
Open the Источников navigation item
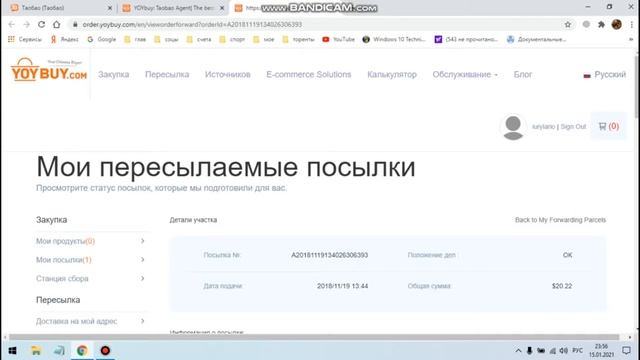[x=227, y=75]
